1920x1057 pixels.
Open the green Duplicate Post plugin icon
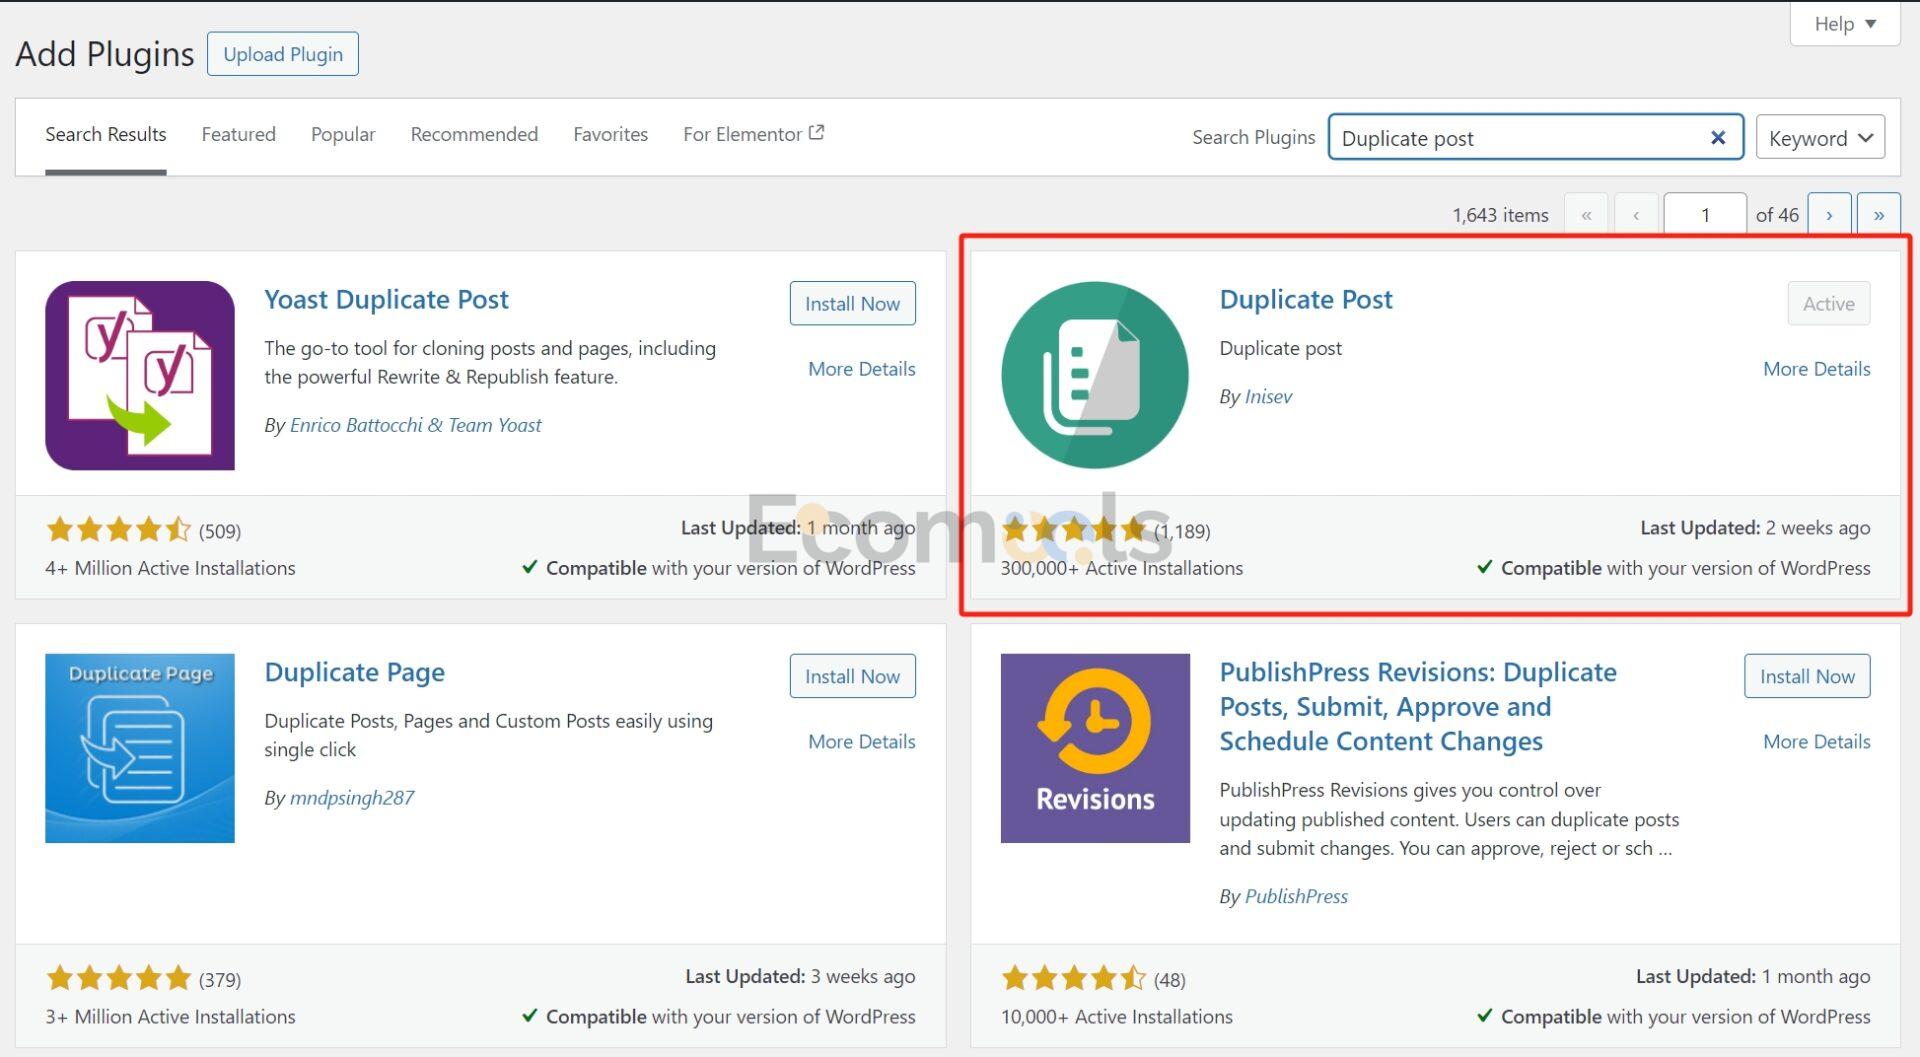point(1095,375)
